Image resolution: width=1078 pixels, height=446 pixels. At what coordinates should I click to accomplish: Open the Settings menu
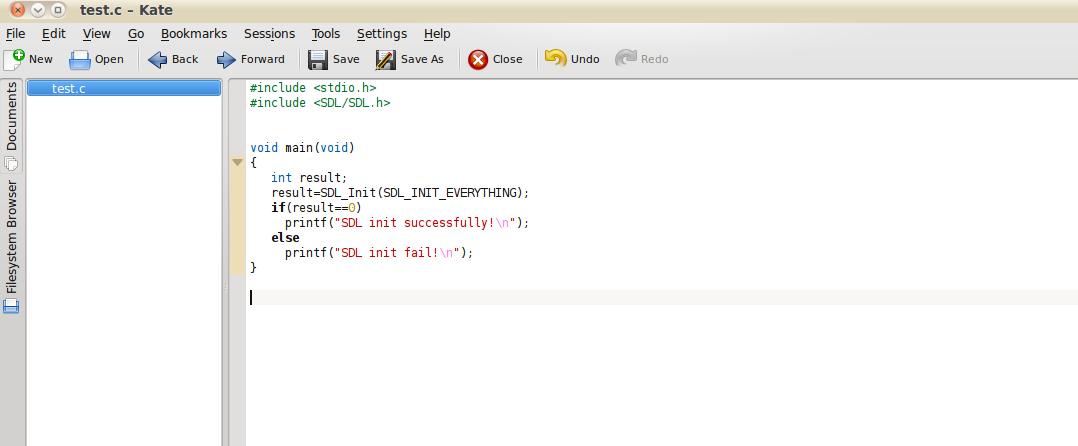click(381, 33)
